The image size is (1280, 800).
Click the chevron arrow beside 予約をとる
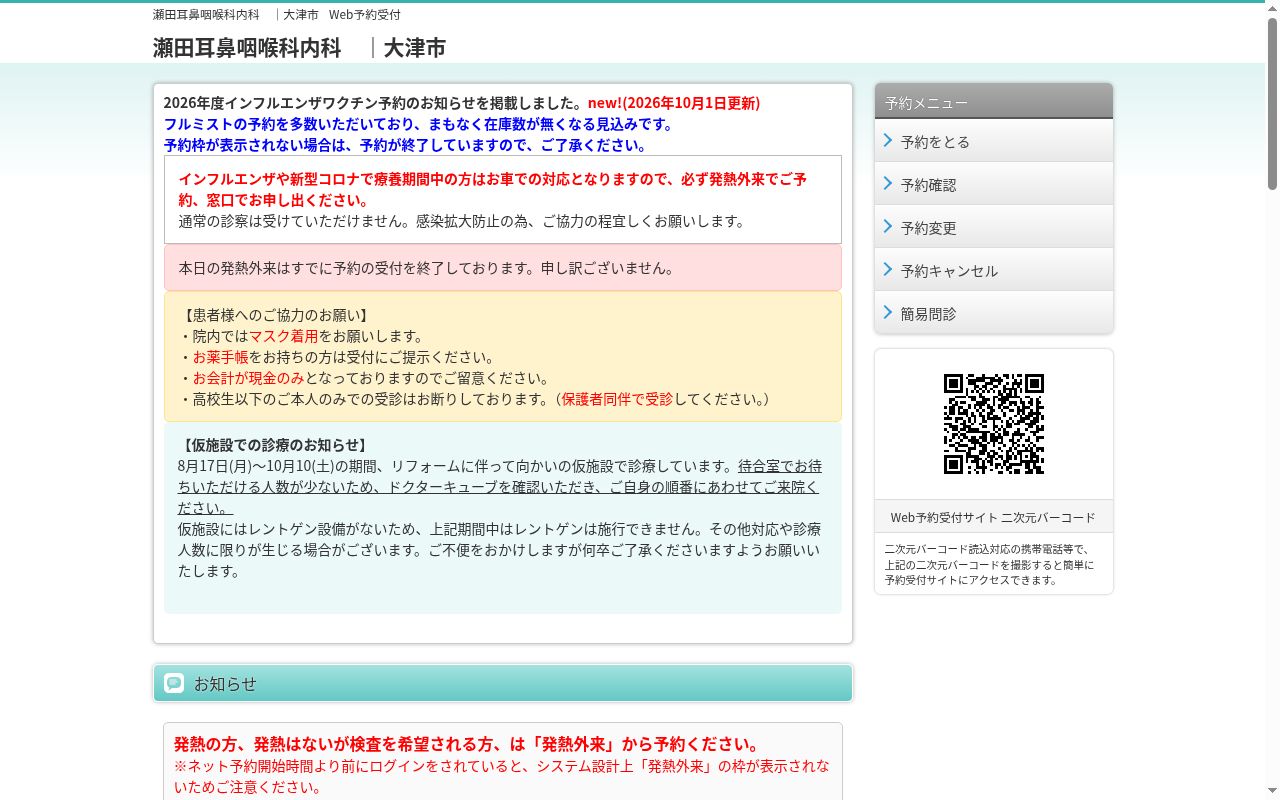coord(887,141)
